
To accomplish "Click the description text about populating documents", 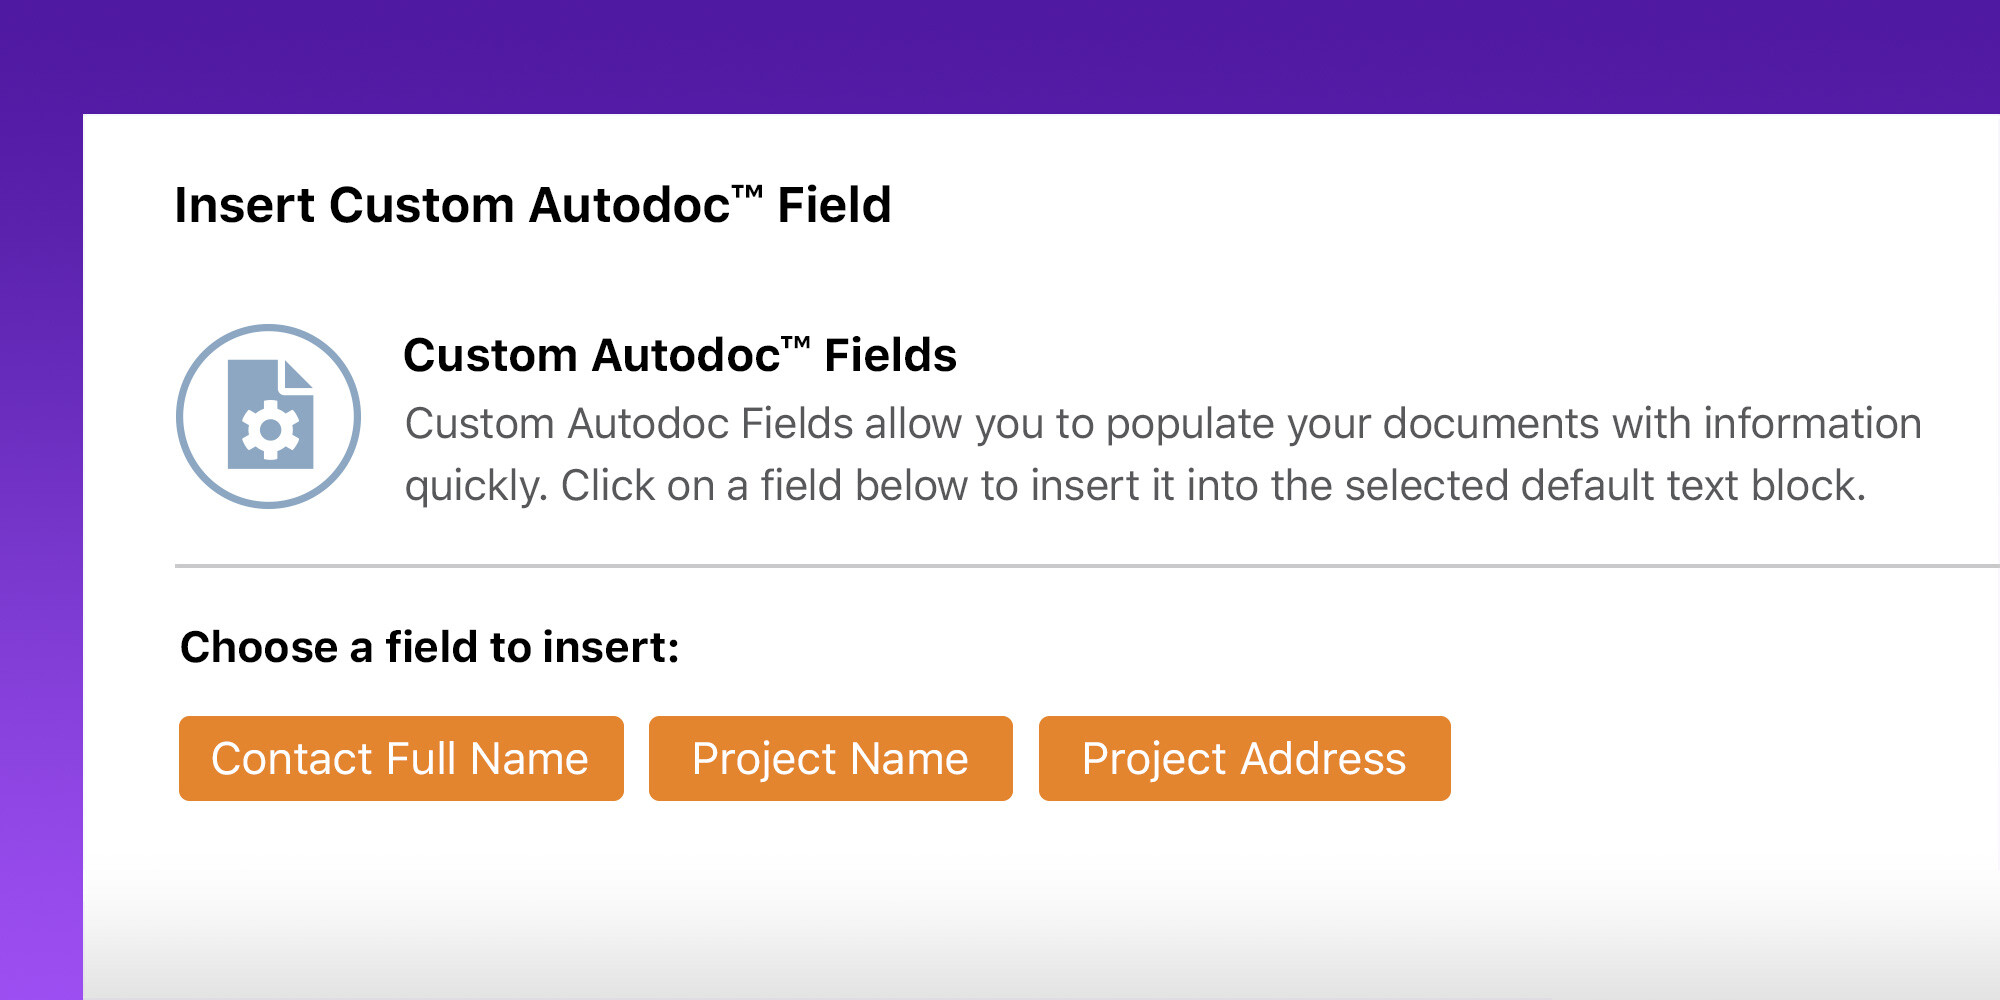I will click(x=1160, y=455).
